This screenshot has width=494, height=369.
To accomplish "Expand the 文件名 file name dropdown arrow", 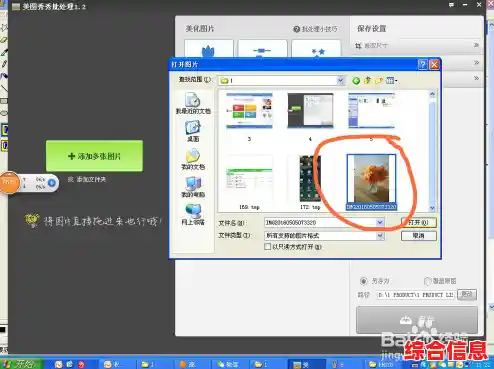I will pyautogui.click(x=380, y=222).
